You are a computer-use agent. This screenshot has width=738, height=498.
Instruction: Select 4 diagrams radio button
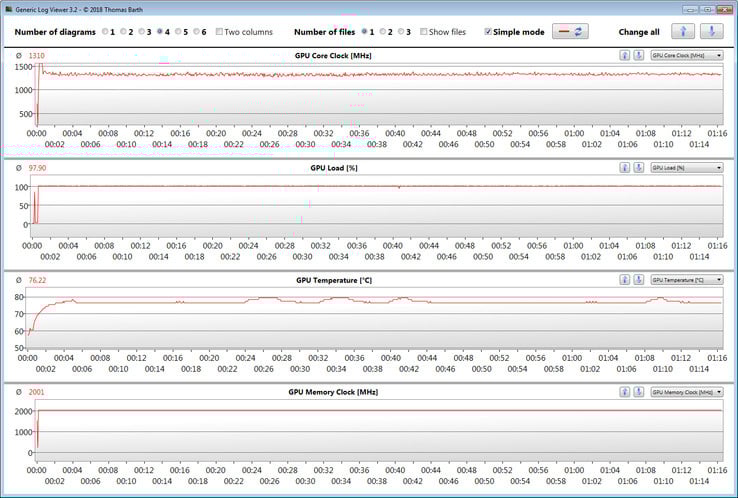tap(160, 32)
